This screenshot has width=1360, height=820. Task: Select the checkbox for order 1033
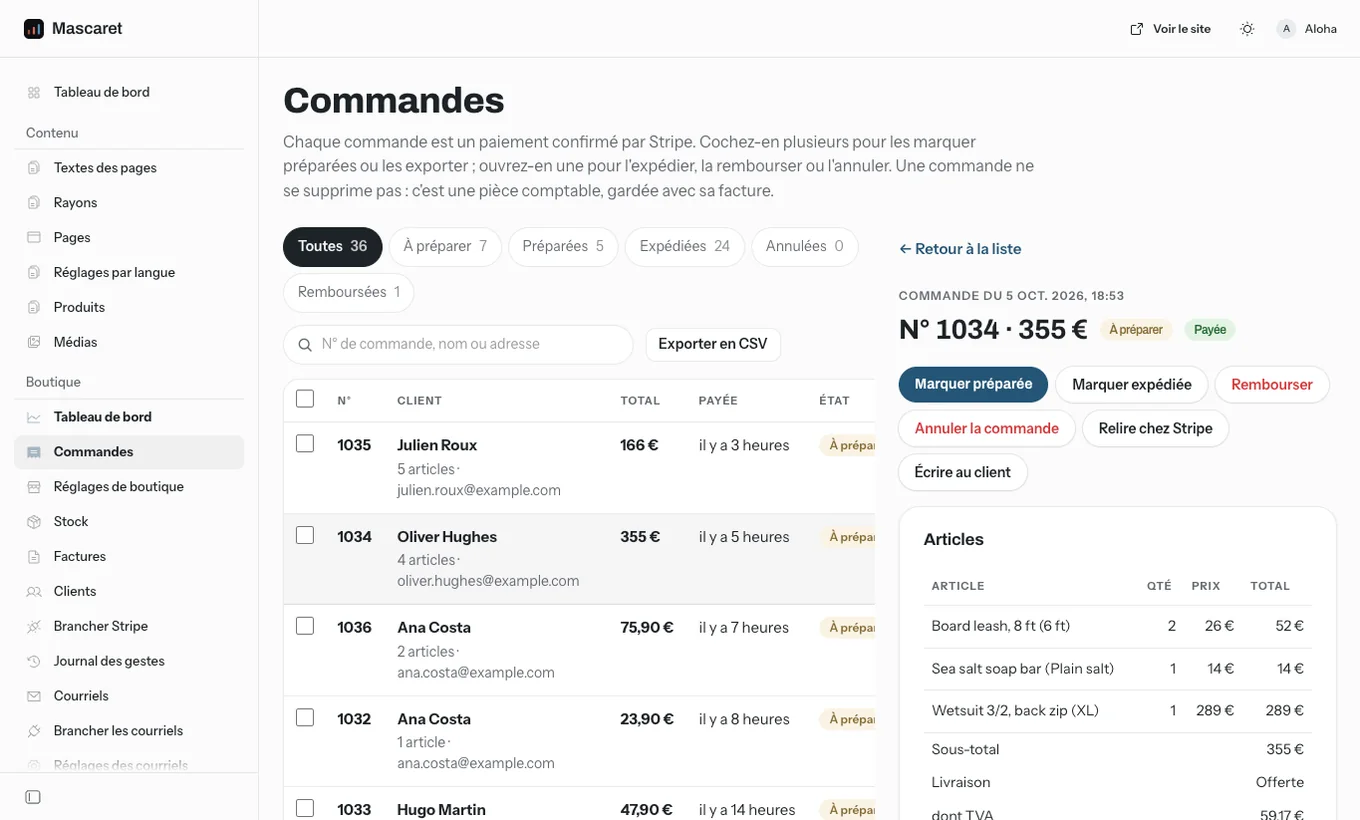305,808
